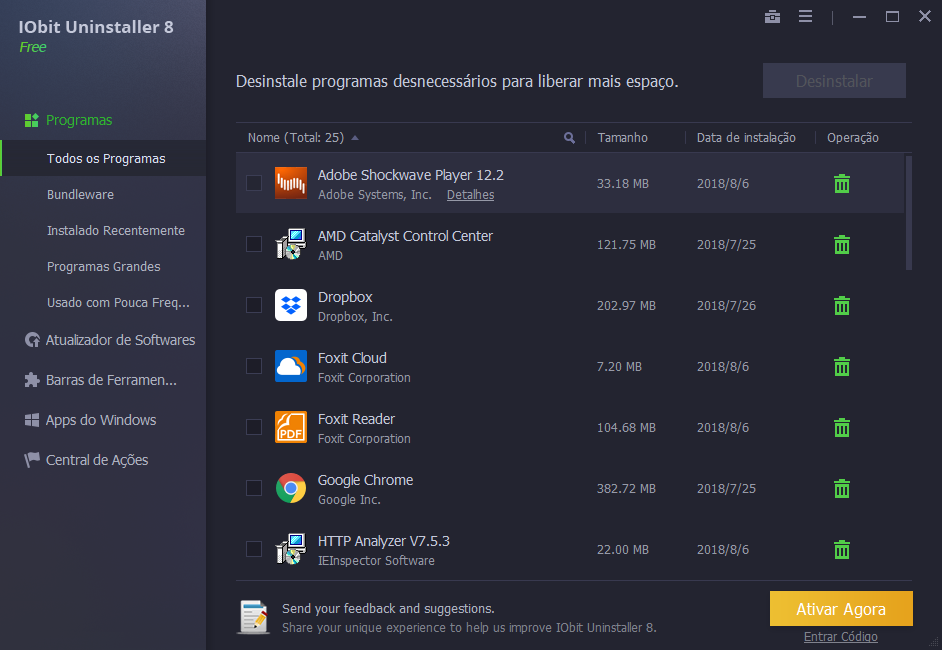Viewport: 942px width, 650px height.
Task: Click the 2018/7/26 install date
Action: (726, 306)
